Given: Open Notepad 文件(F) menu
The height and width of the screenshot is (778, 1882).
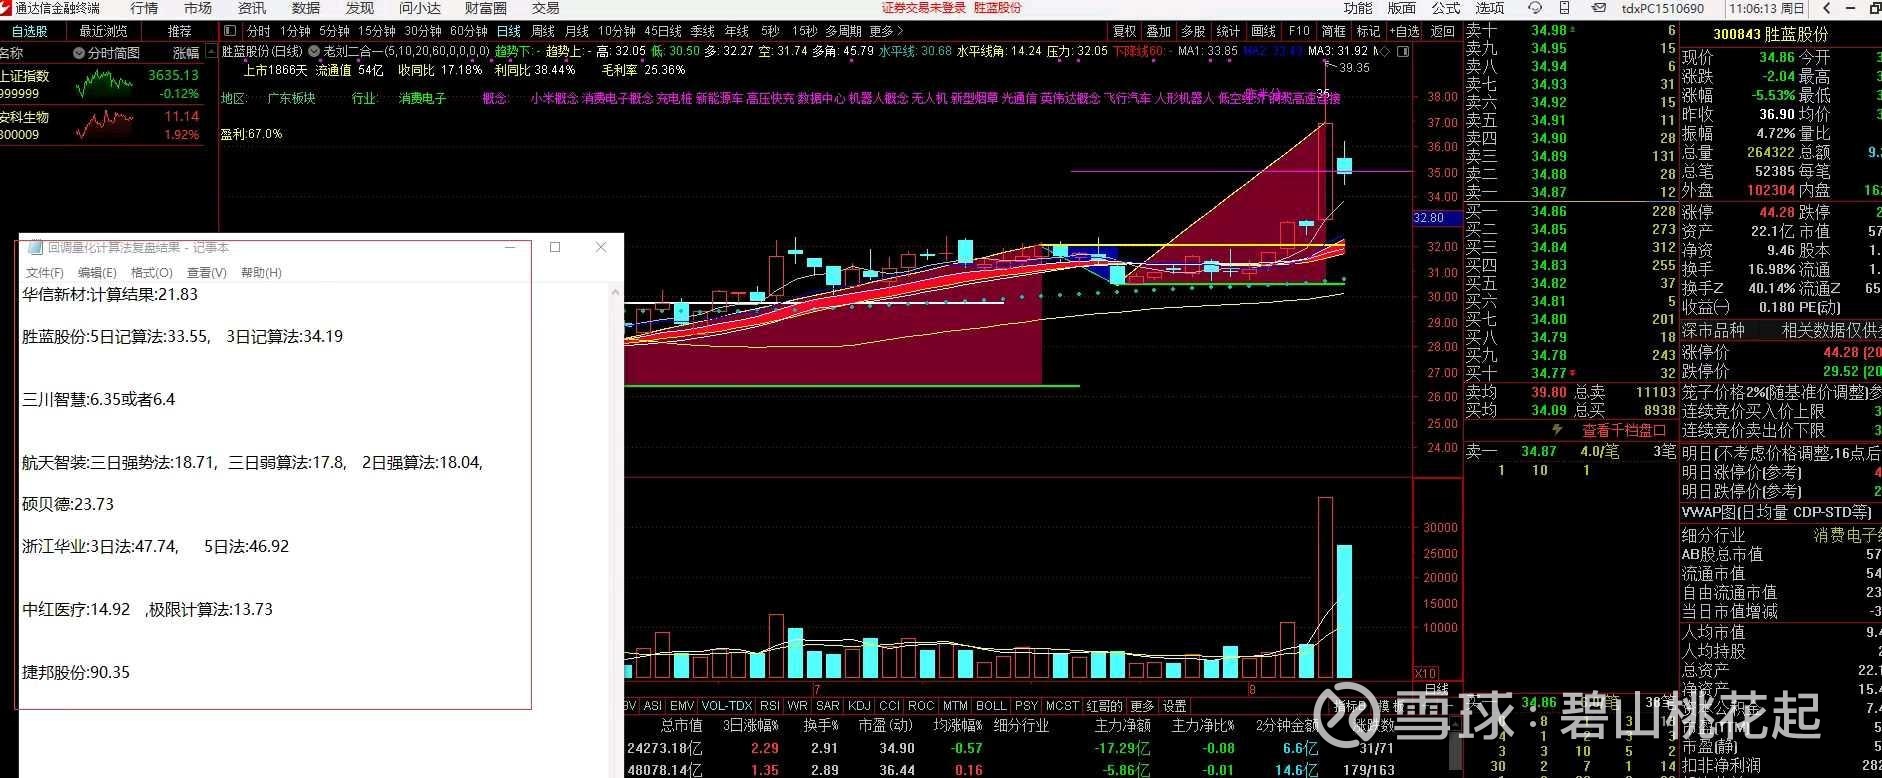Looking at the screenshot, I should [45, 272].
